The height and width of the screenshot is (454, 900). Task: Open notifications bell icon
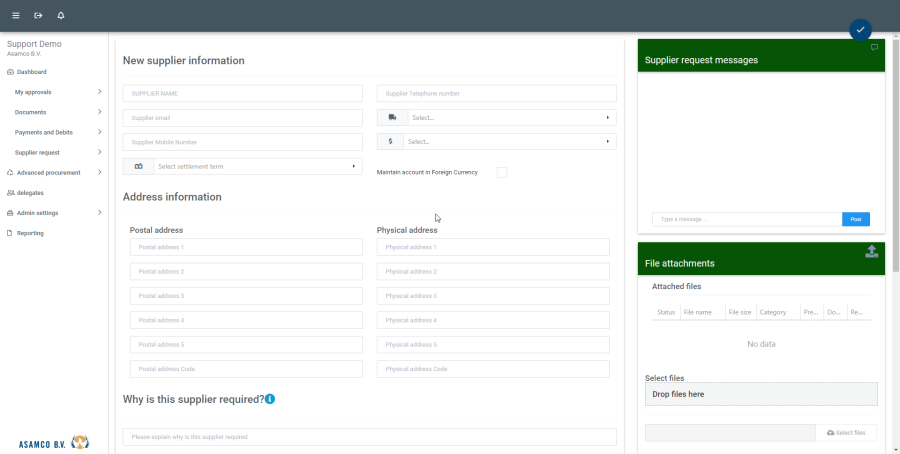pos(61,16)
